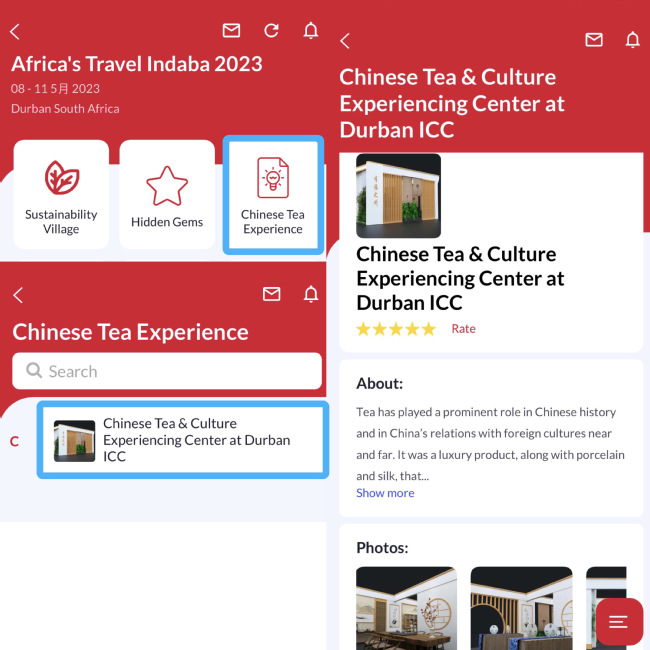Open the Sustainability Village tile
The height and width of the screenshot is (650, 650).
coord(61,194)
